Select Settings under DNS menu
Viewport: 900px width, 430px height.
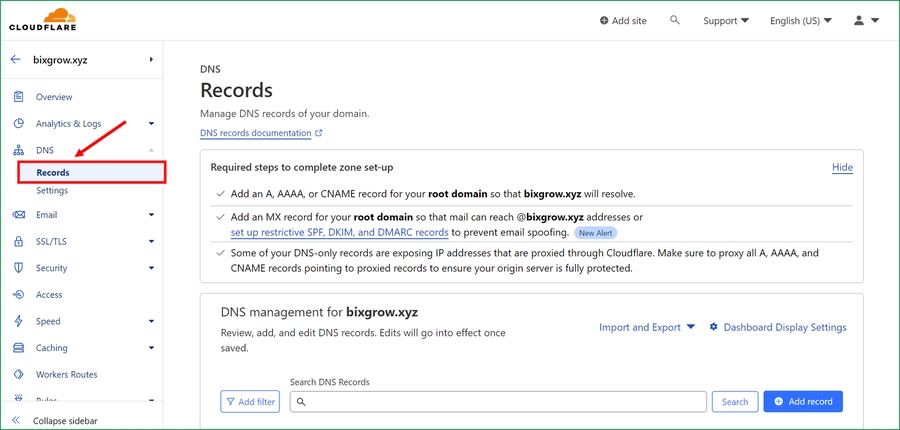point(52,190)
